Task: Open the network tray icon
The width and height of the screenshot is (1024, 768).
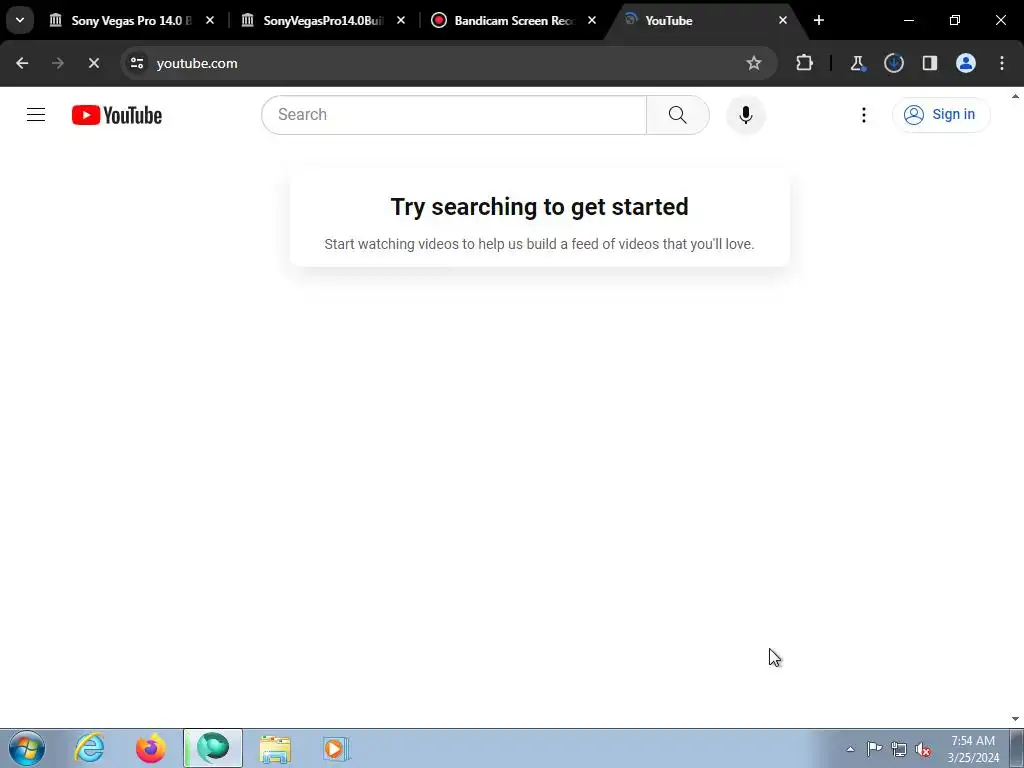Action: 899,749
